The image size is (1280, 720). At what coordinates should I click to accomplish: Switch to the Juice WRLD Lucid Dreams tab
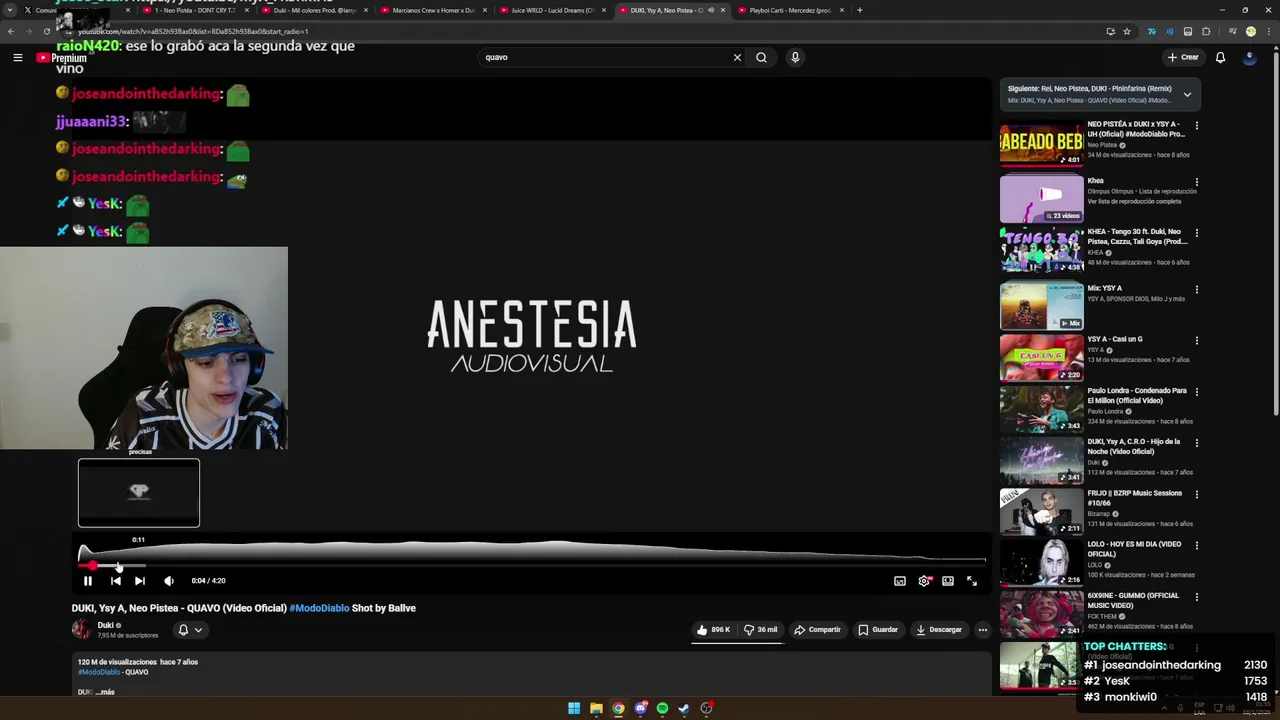point(550,10)
